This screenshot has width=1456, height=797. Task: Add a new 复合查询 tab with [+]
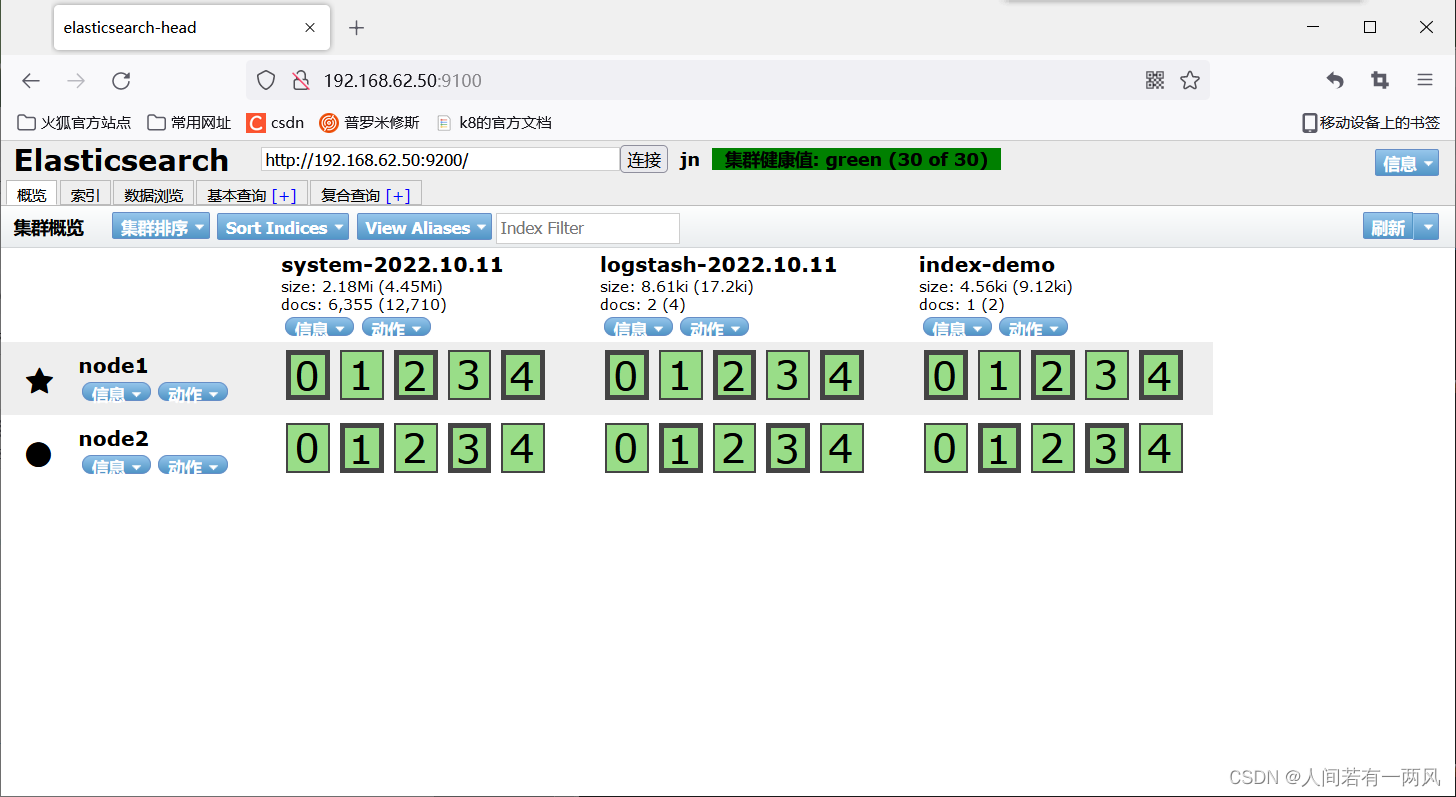[398, 195]
